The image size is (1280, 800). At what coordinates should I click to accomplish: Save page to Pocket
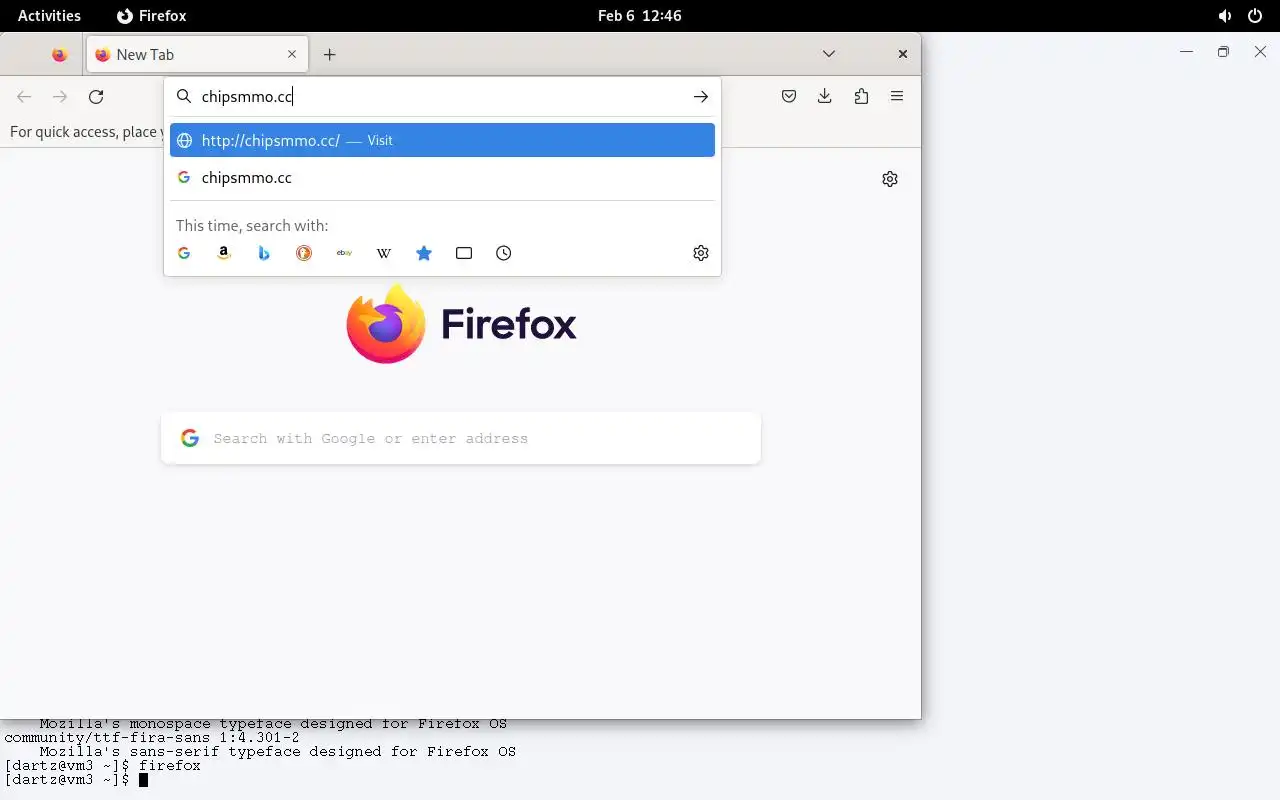point(789,96)
